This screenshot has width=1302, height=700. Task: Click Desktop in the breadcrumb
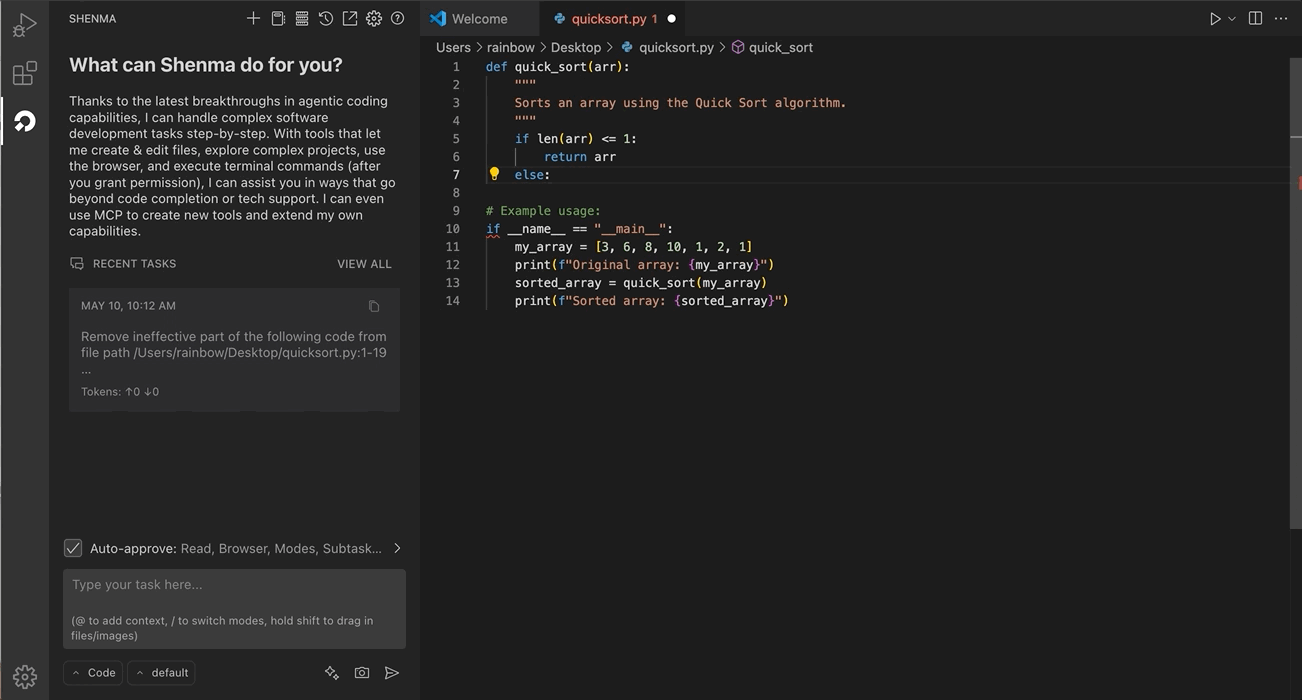pyautogui.click(x=576, y=47)
